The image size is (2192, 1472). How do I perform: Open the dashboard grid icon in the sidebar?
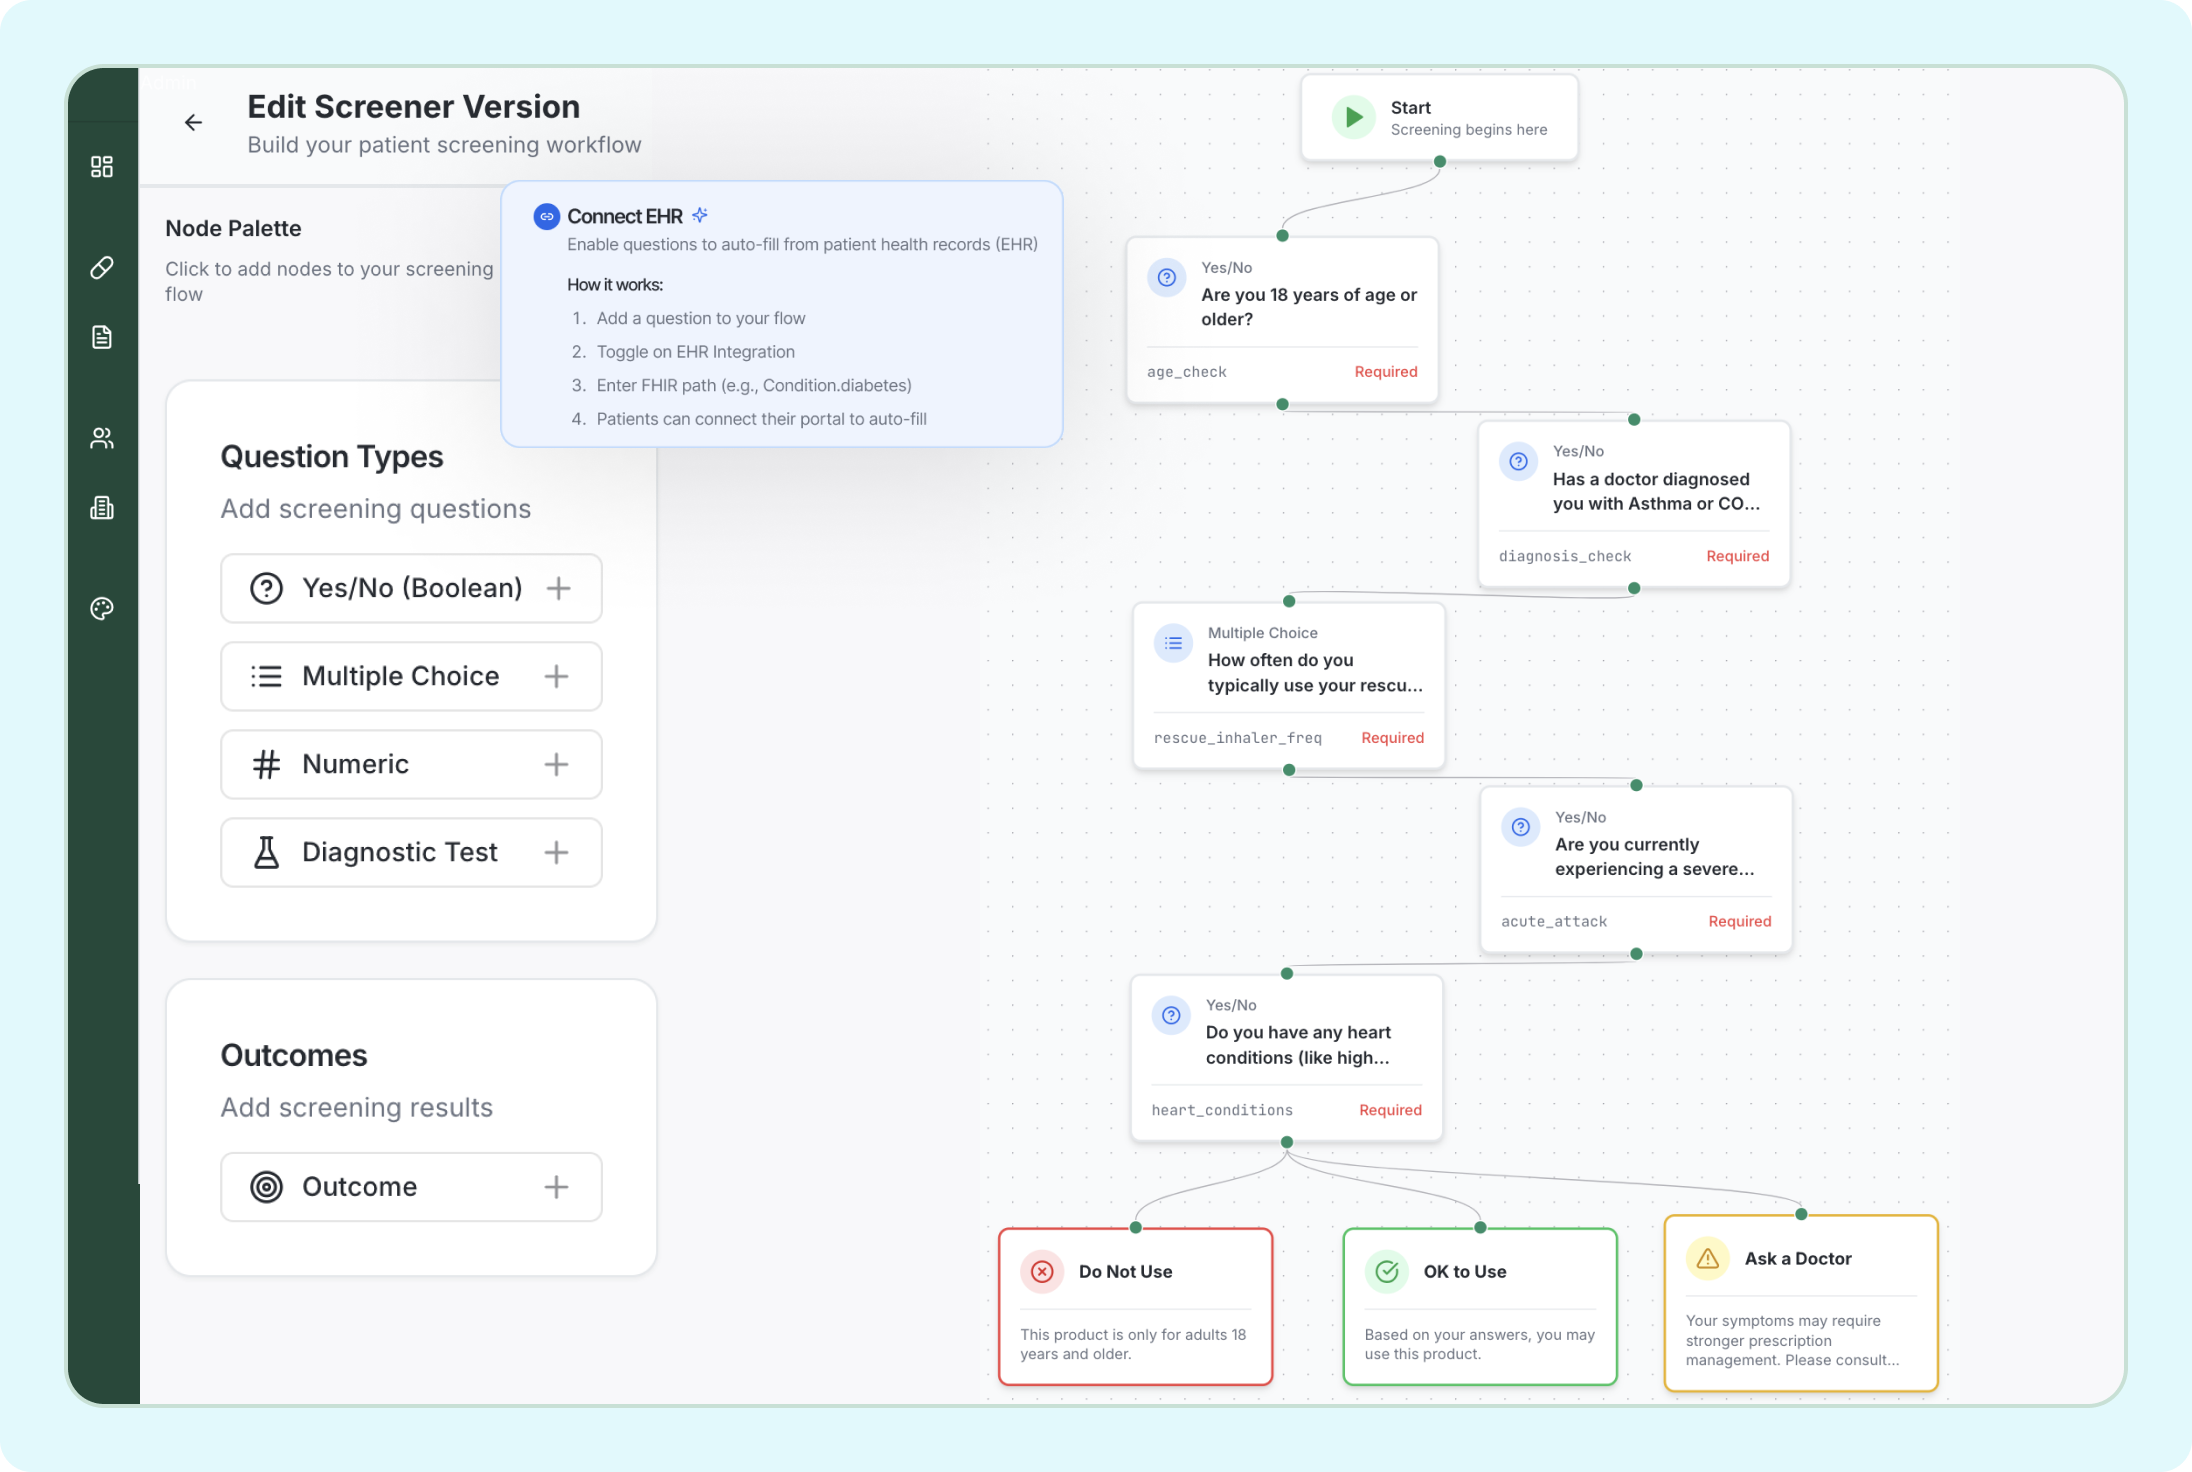point(101,166)
